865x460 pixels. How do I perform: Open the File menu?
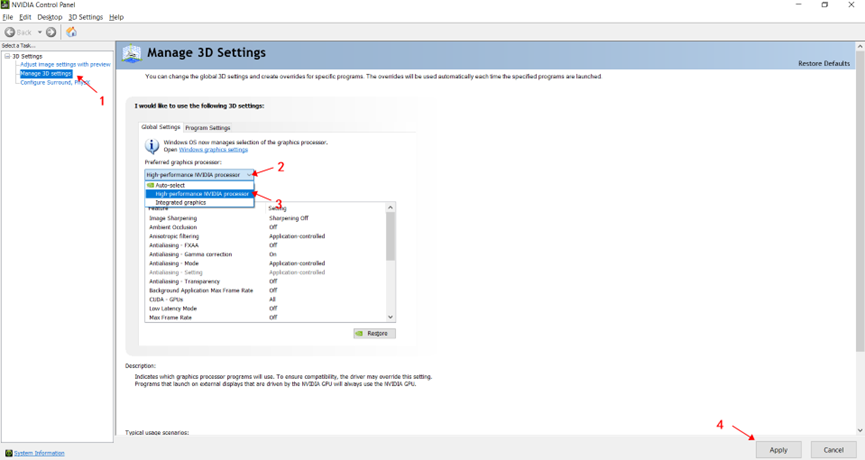(x=8, y=17)
